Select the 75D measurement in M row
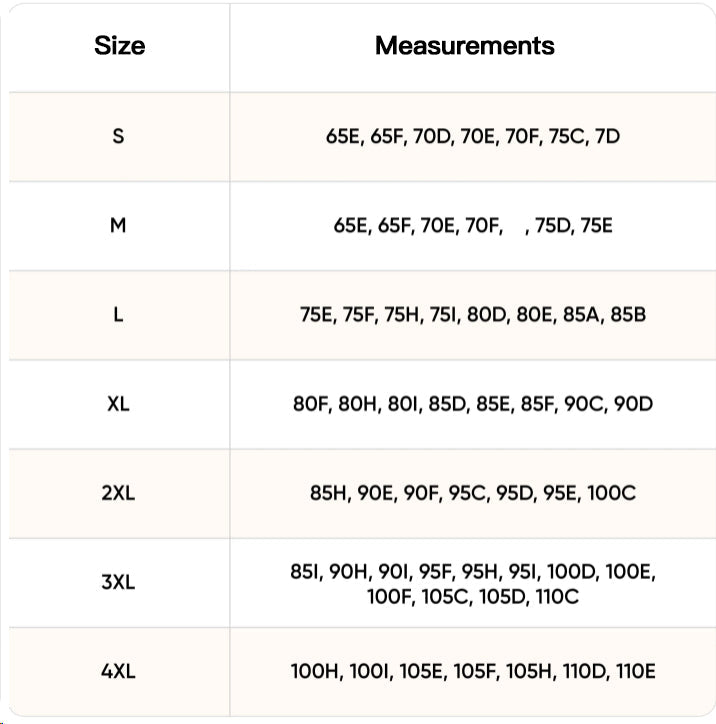 coord(554,226)
